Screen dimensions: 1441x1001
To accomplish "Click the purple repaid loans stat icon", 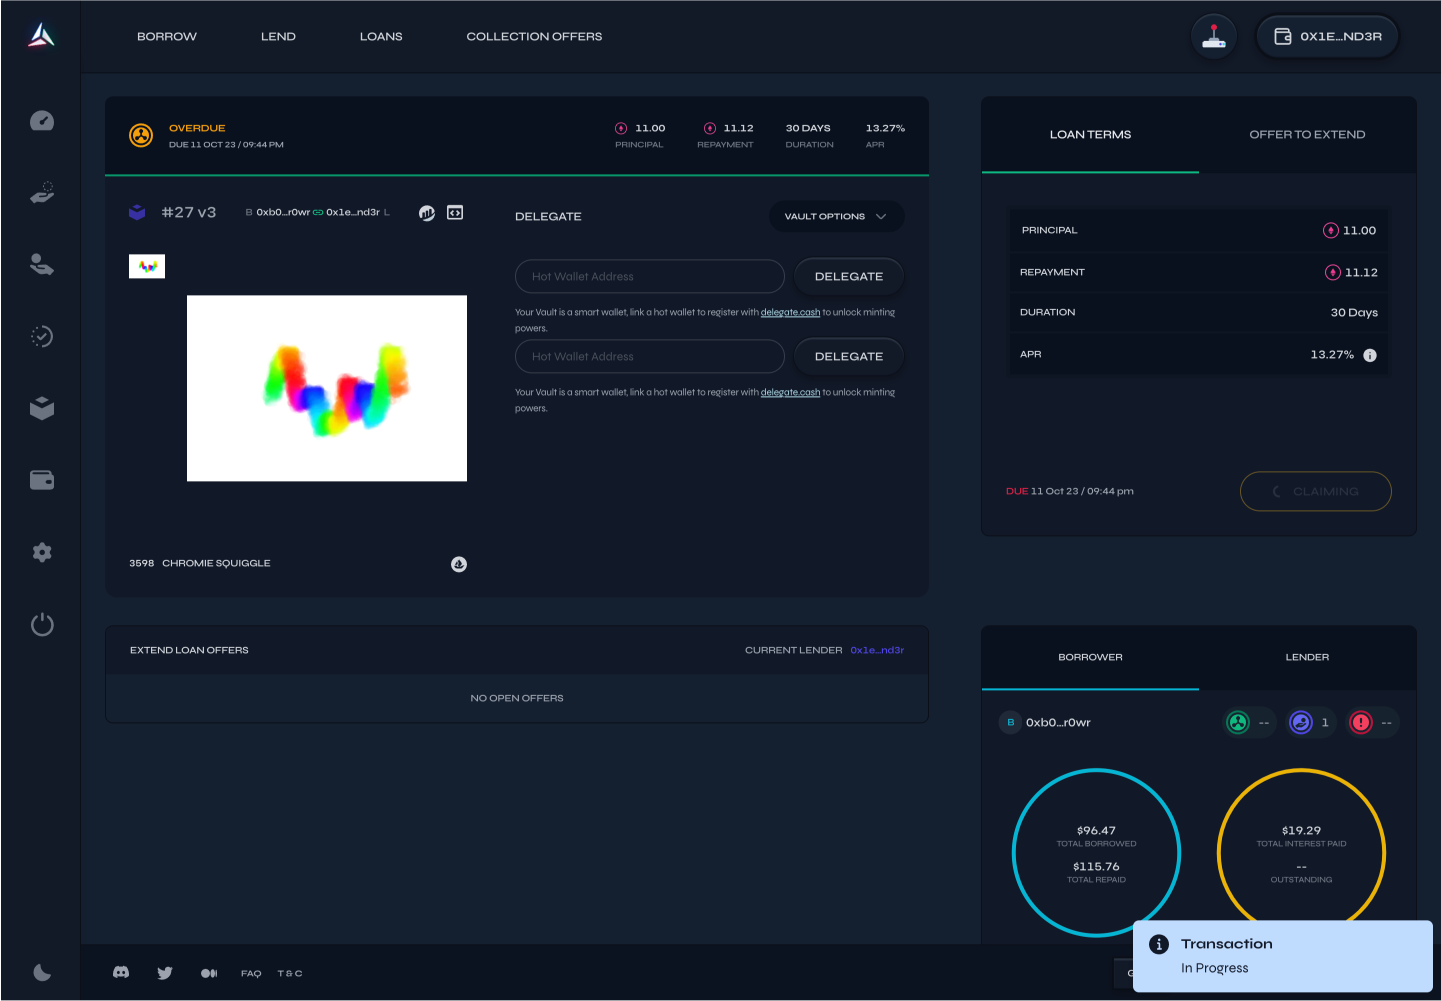I will point(1300,722).
